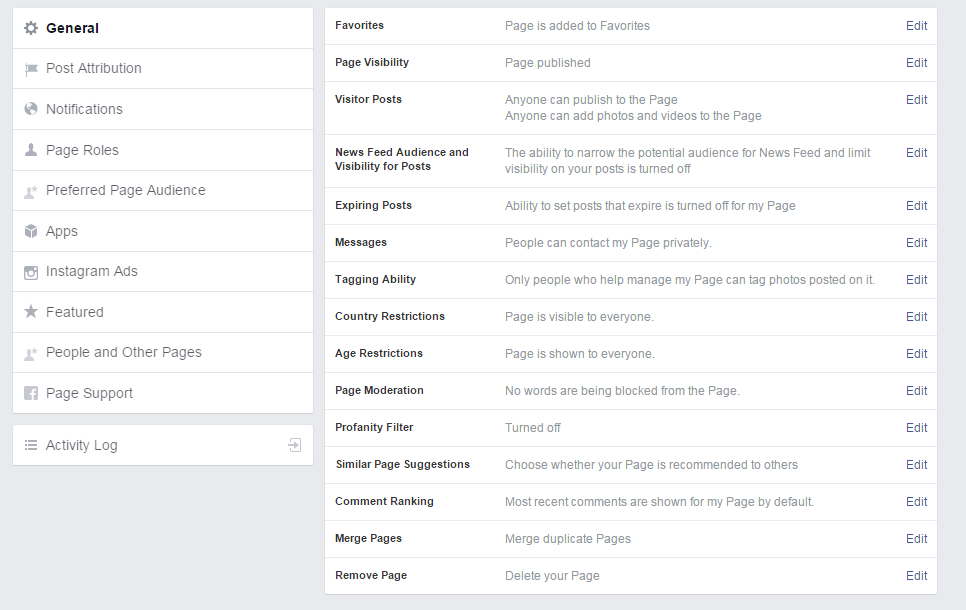The width and height of the screenshot is (966, 610).
Task: Click 'Delete your Page' description
Action: point(552,575)
